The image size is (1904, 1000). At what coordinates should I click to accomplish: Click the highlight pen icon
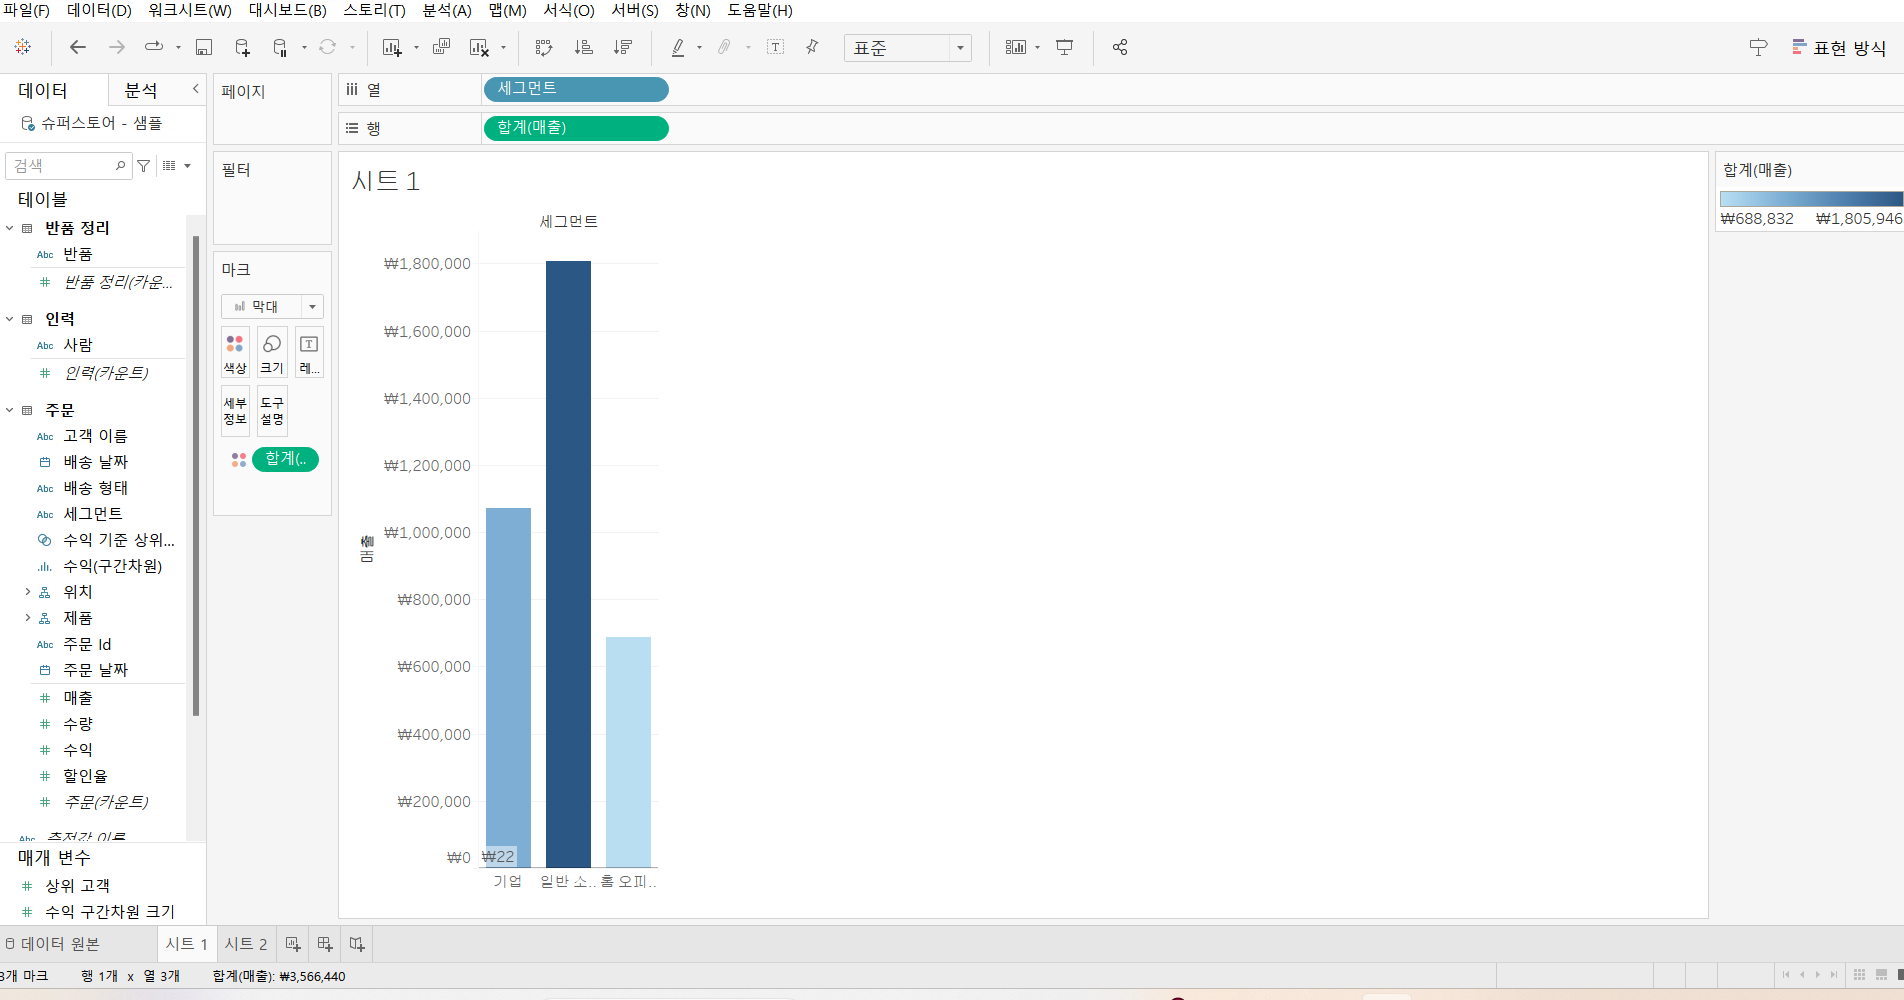(678, 47)
